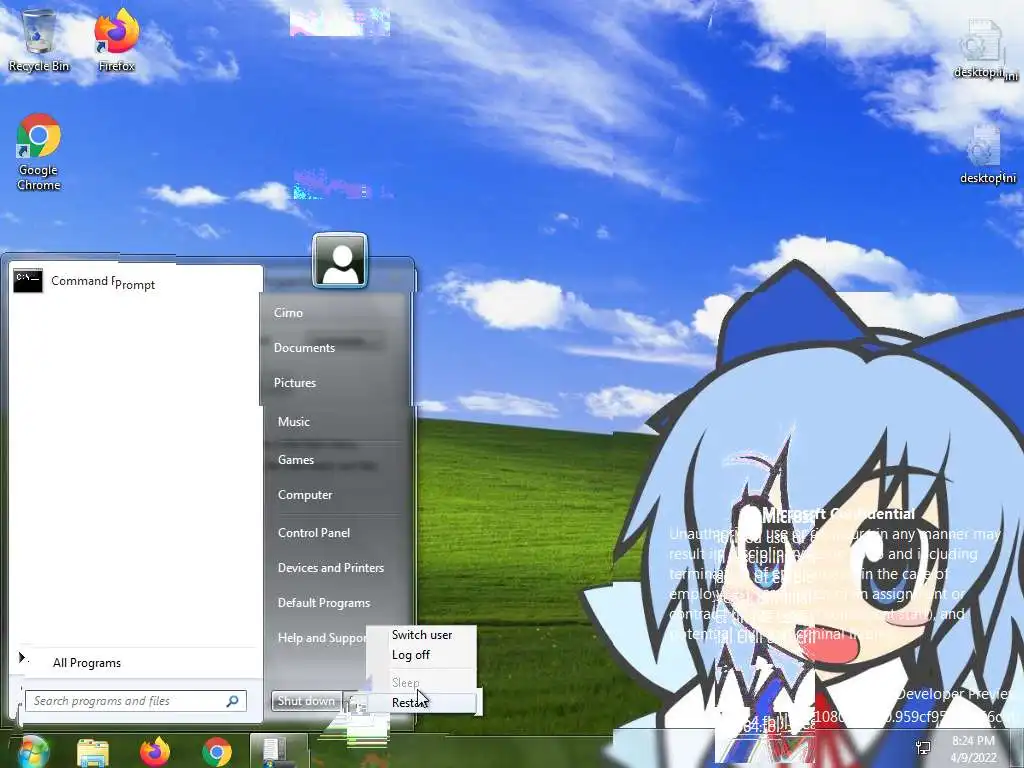
Task: Choose Log off from power menu
Action: (421, 655)
